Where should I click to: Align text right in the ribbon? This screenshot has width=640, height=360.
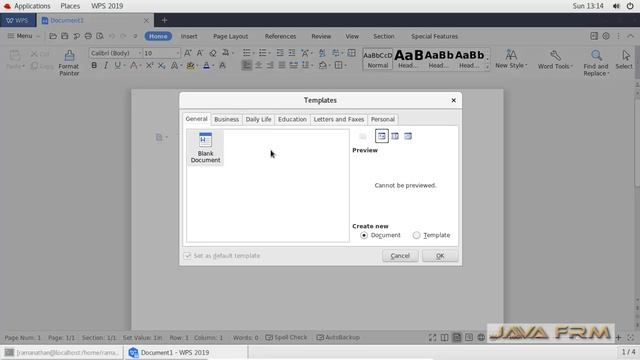tap(270, 65)
